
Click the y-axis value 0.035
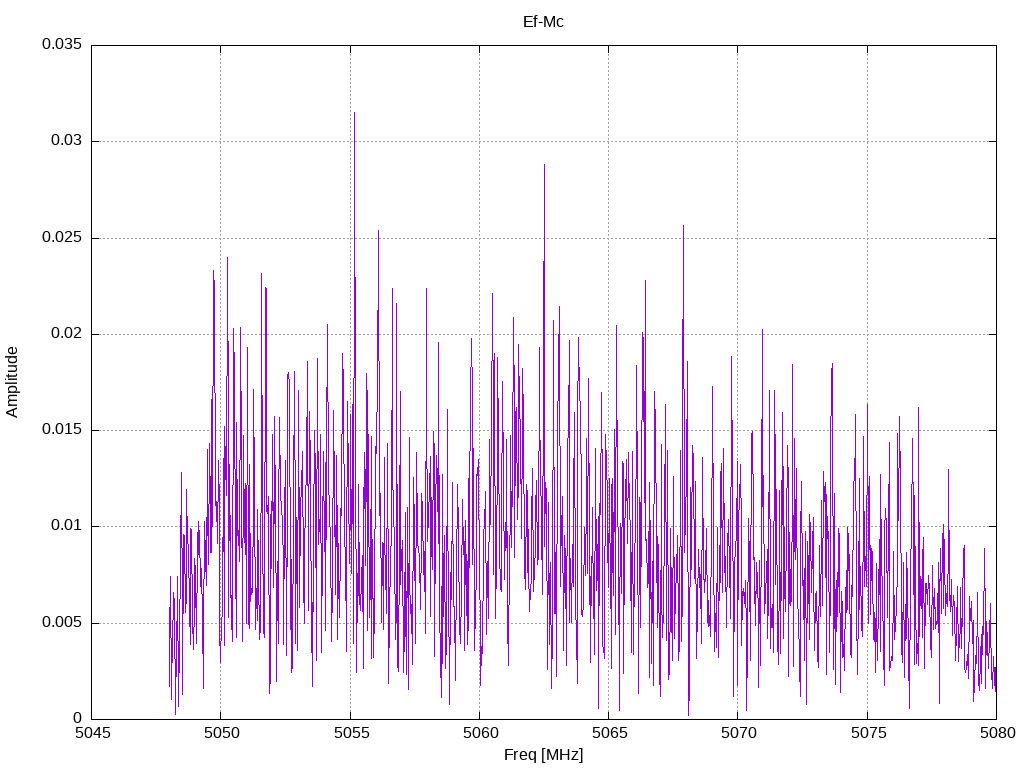(x=62, y=44)
